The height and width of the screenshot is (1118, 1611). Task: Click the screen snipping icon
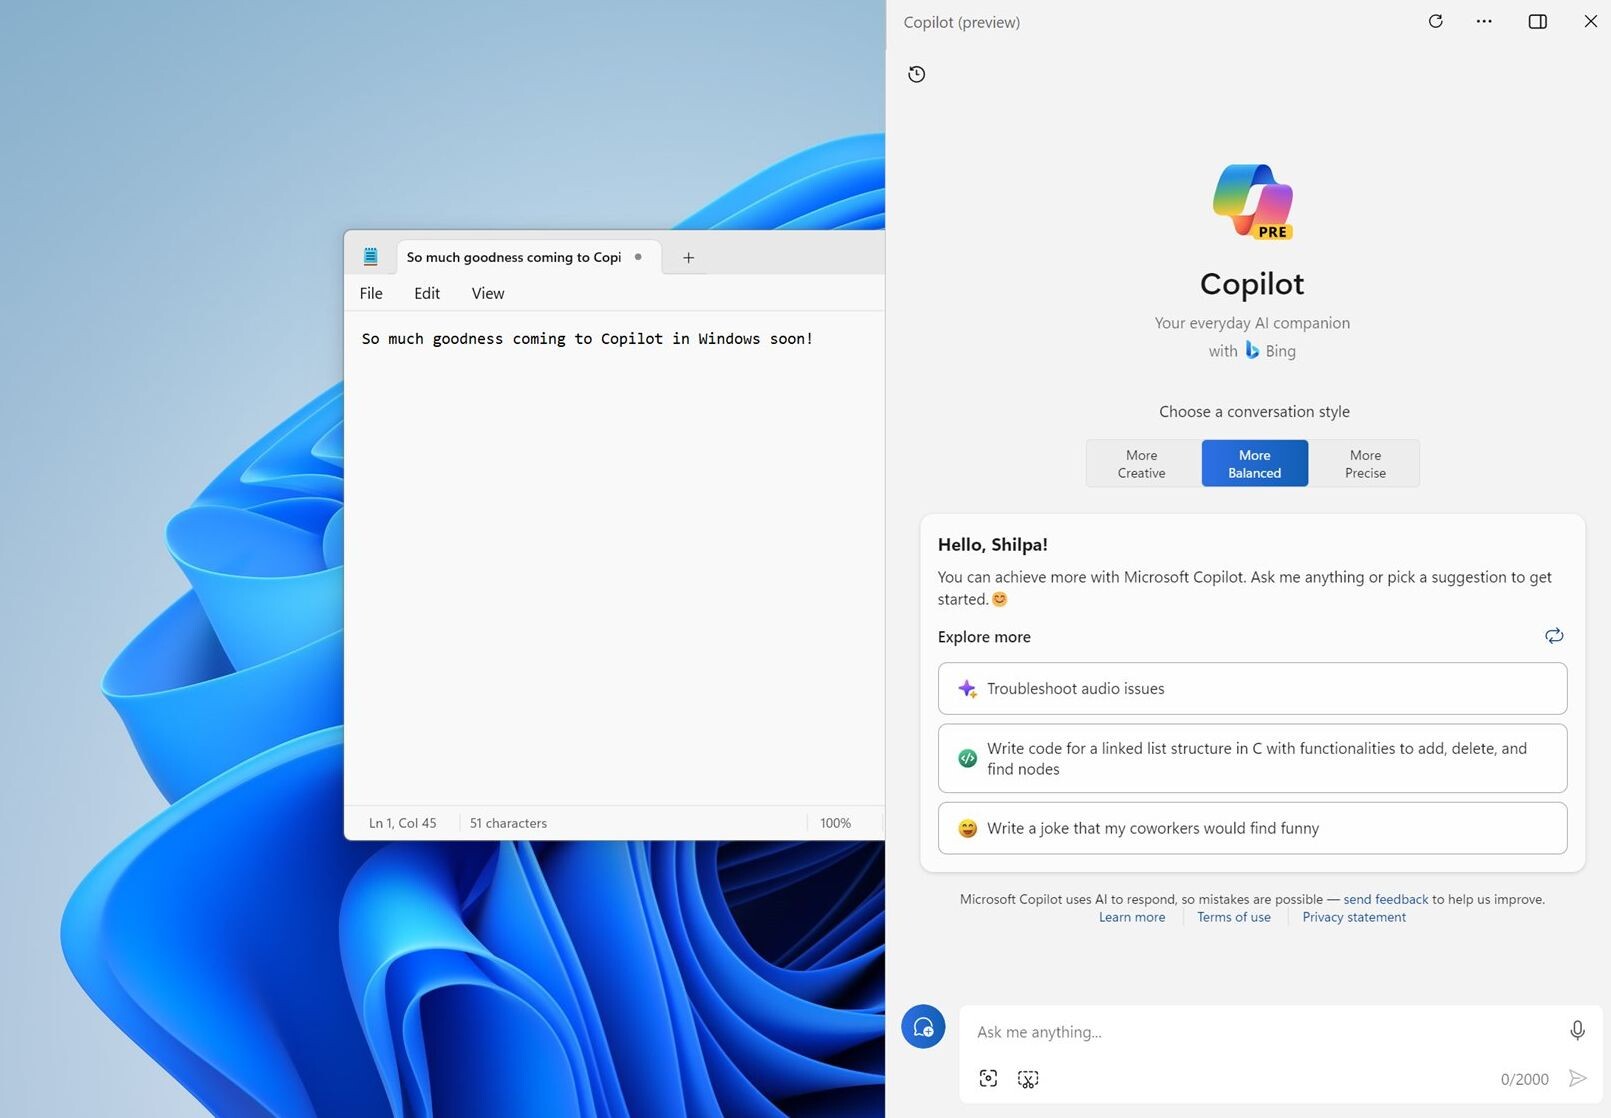tap(1028, 1078)
